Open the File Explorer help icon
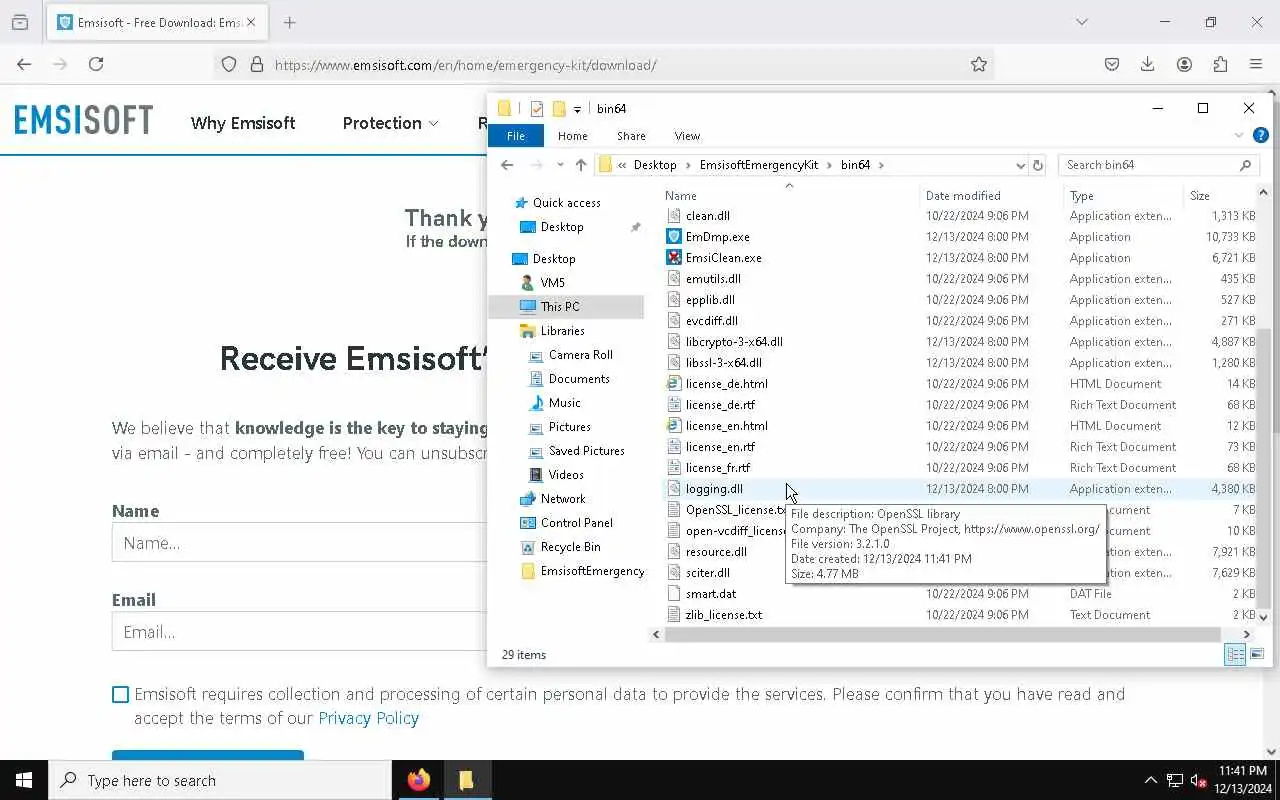 coord(1261,135)
